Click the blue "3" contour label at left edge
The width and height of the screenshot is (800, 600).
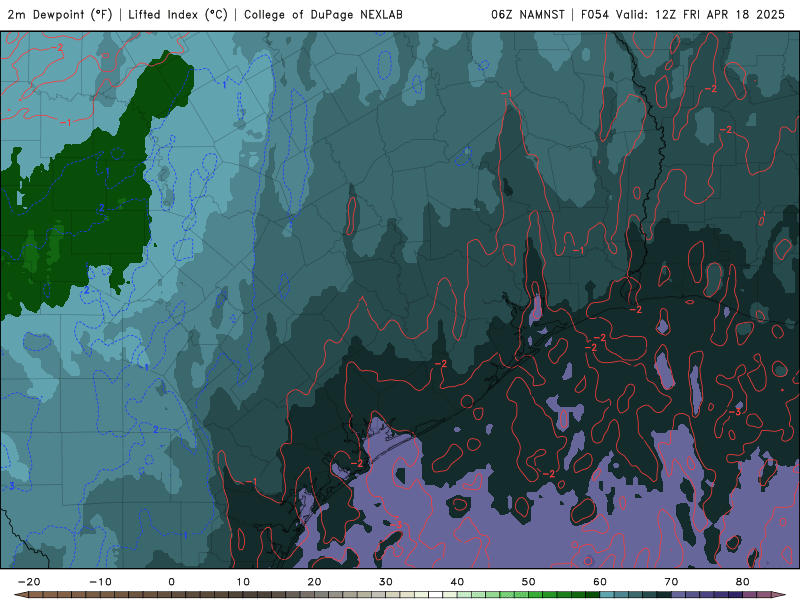pos(11,486)
